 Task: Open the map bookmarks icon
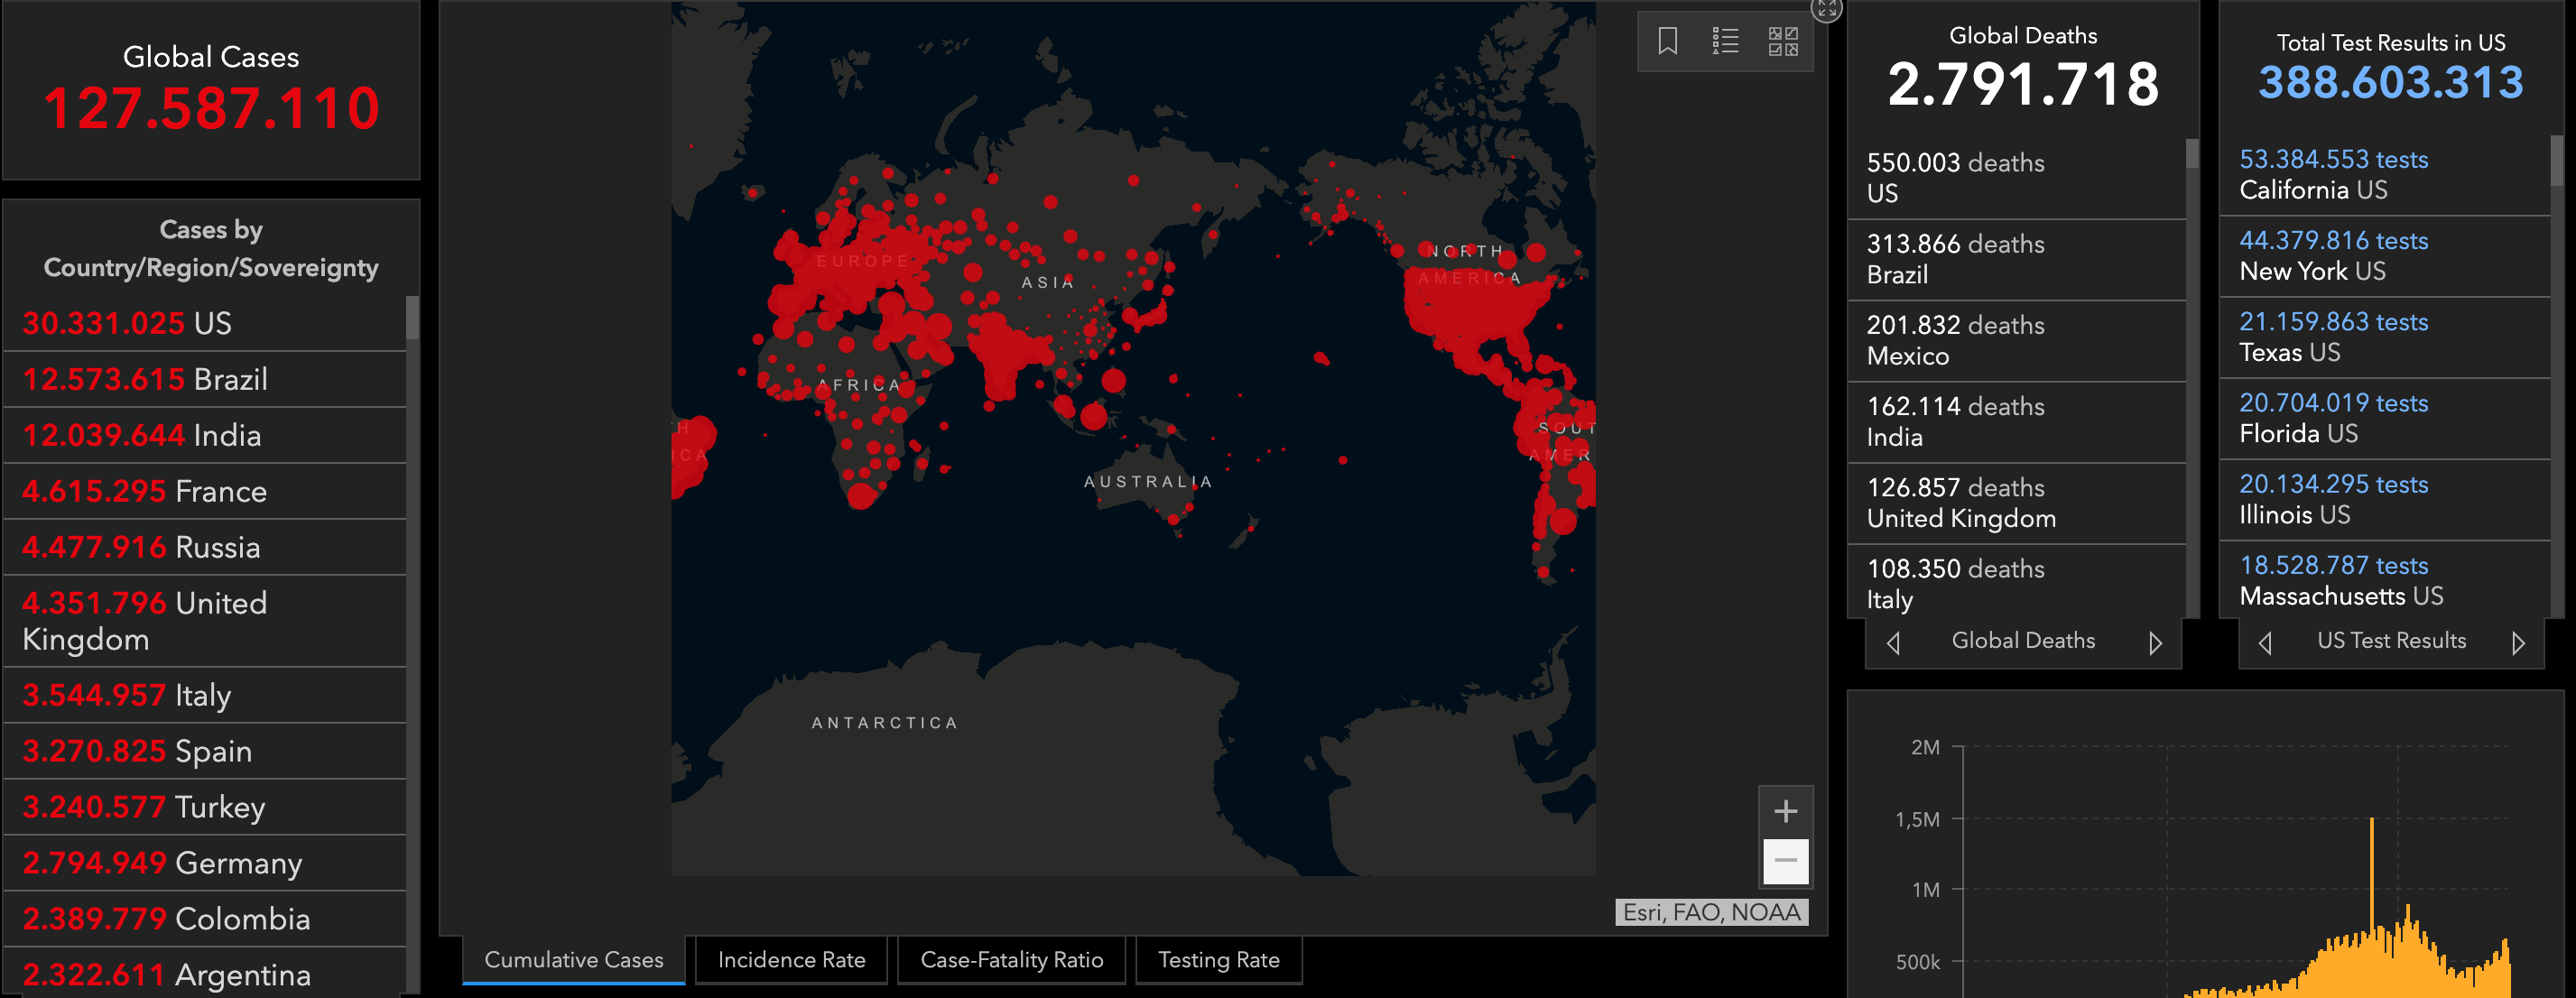click(x=1667, y=41)
